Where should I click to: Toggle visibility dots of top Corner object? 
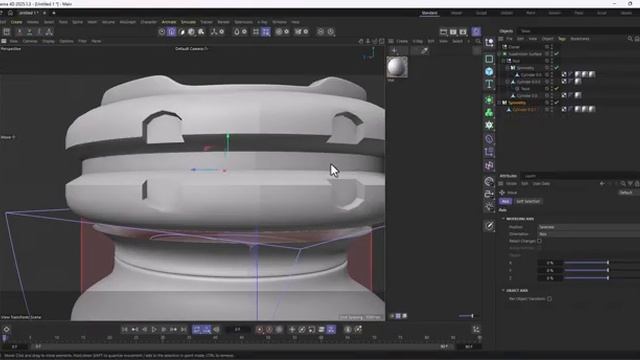click(551, 47)
